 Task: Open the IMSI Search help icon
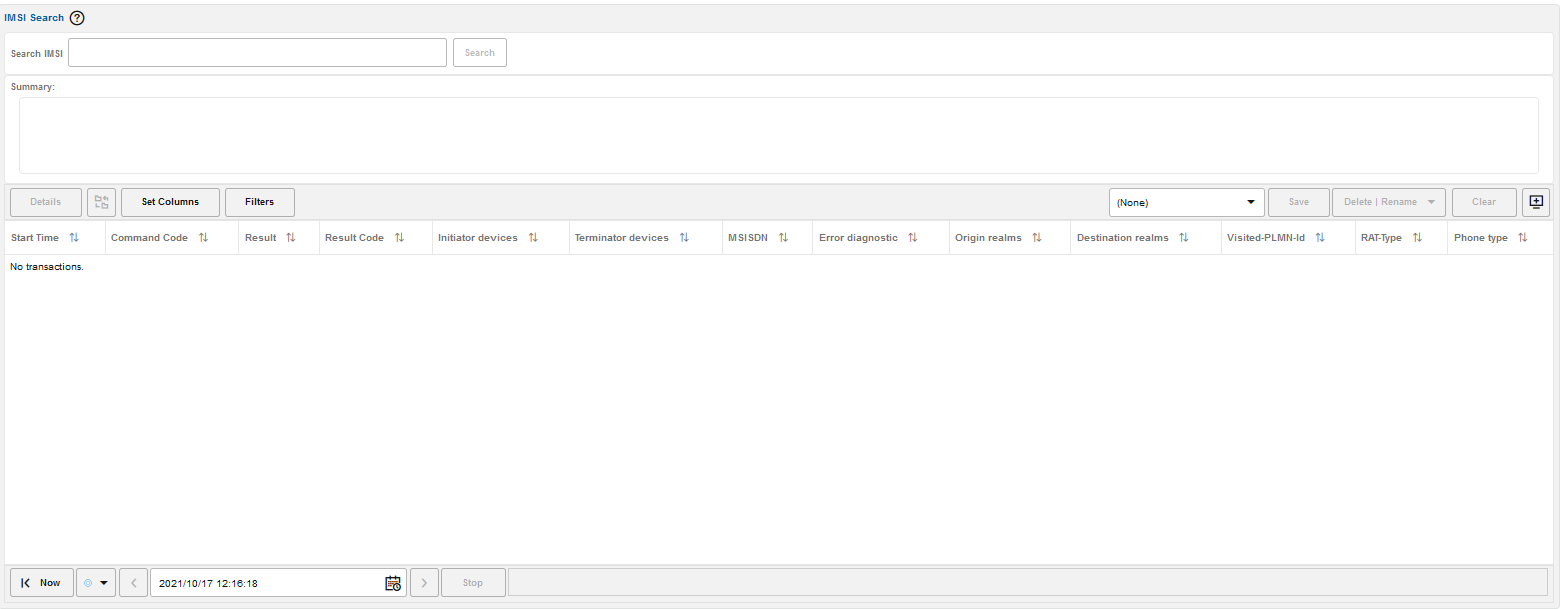(x=77, y=18)
